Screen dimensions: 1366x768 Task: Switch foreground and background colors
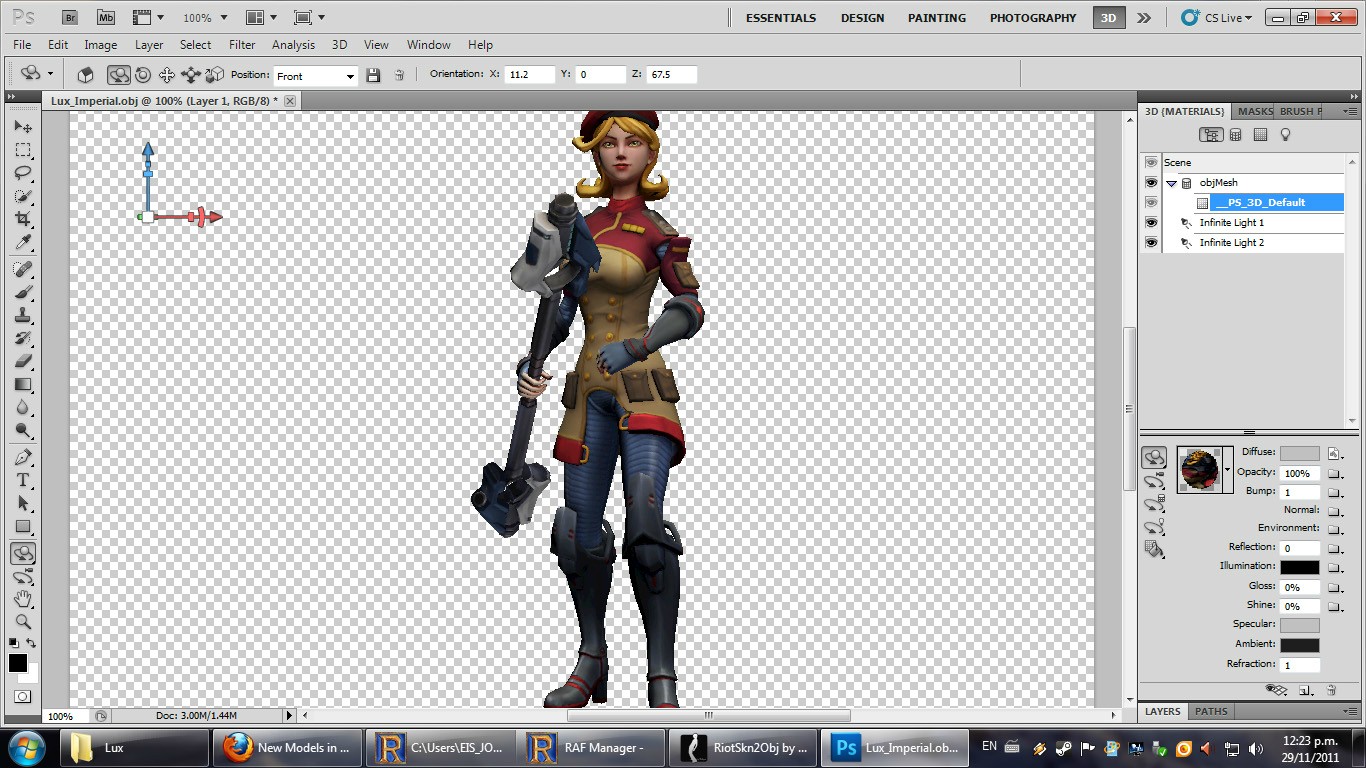pyautogui.click(x=32, y=643)
